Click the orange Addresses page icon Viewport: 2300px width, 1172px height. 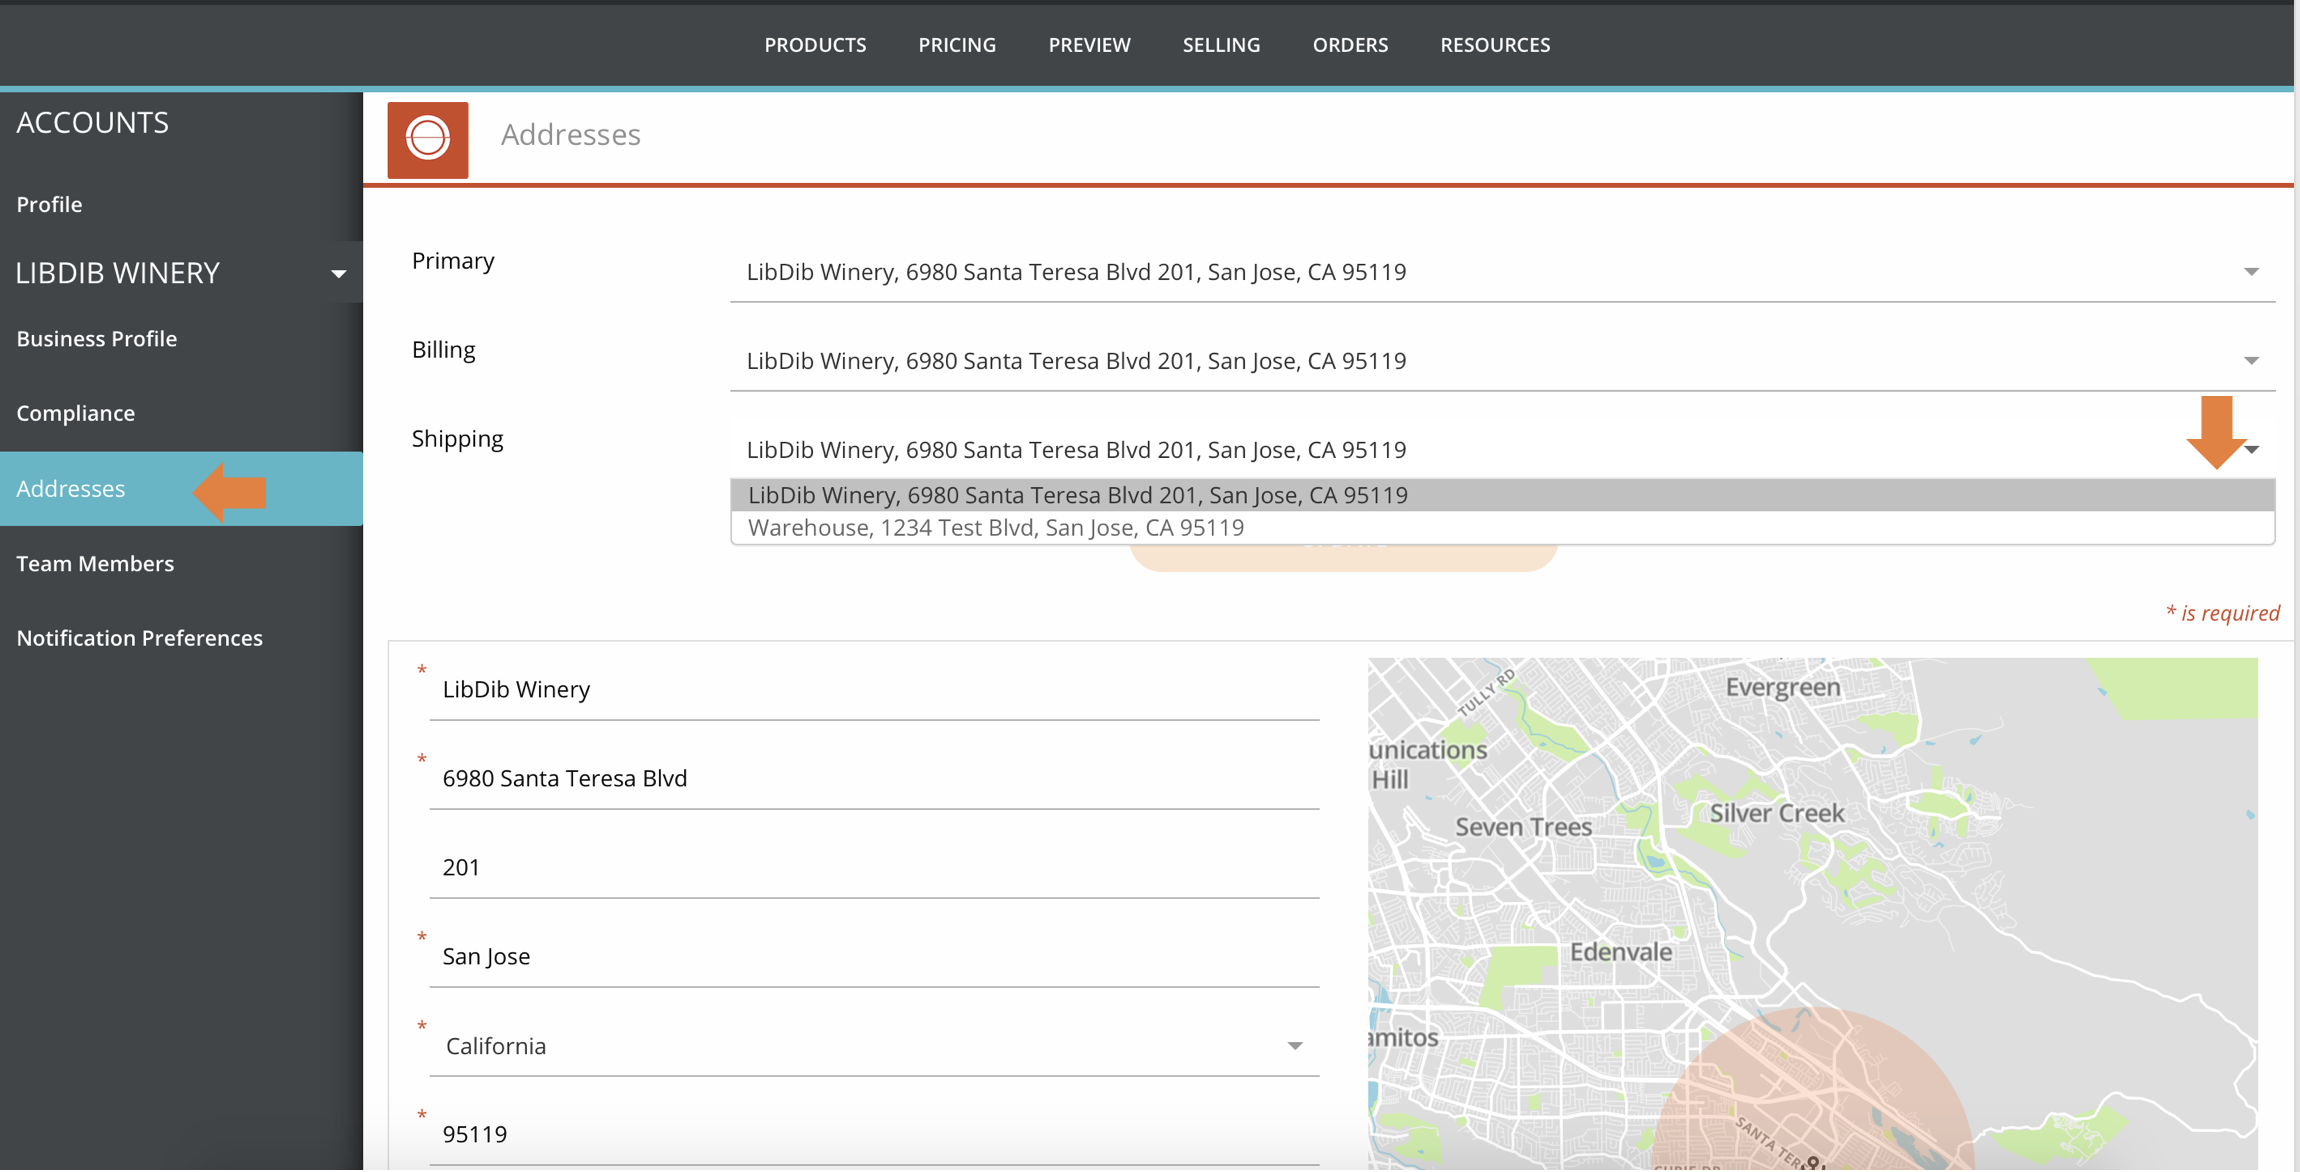coord(428,139)
